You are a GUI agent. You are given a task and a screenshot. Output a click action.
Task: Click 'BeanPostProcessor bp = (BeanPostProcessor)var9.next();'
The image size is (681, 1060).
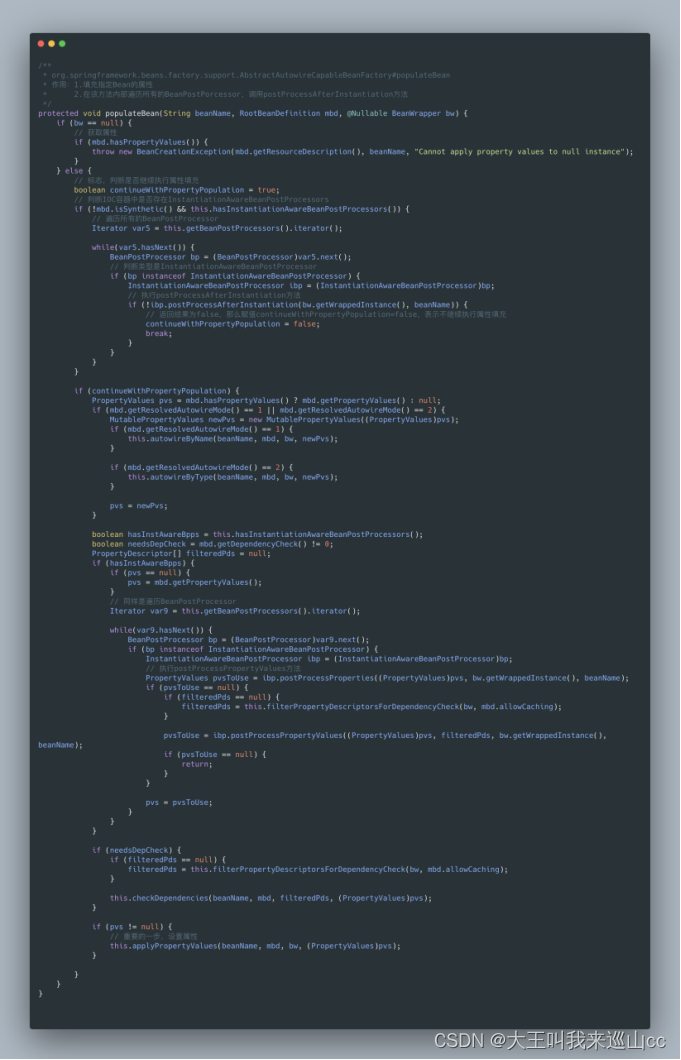pos(248,640)
